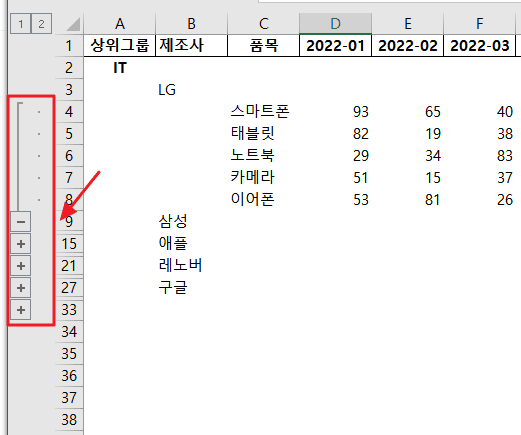Select the IT cell in column A
521x435 pixels.
(120, 68)
